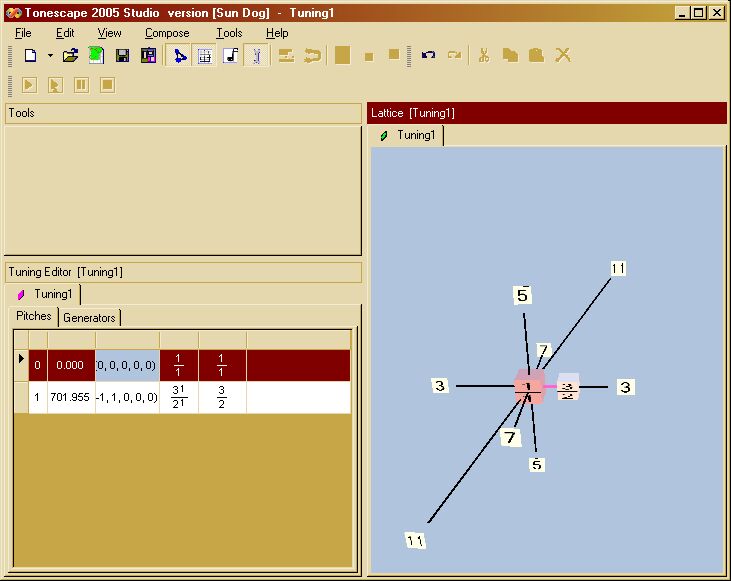Click the Undo arrow icon
The height and width of the screenshot is (581, 731).
pos(428,55)
